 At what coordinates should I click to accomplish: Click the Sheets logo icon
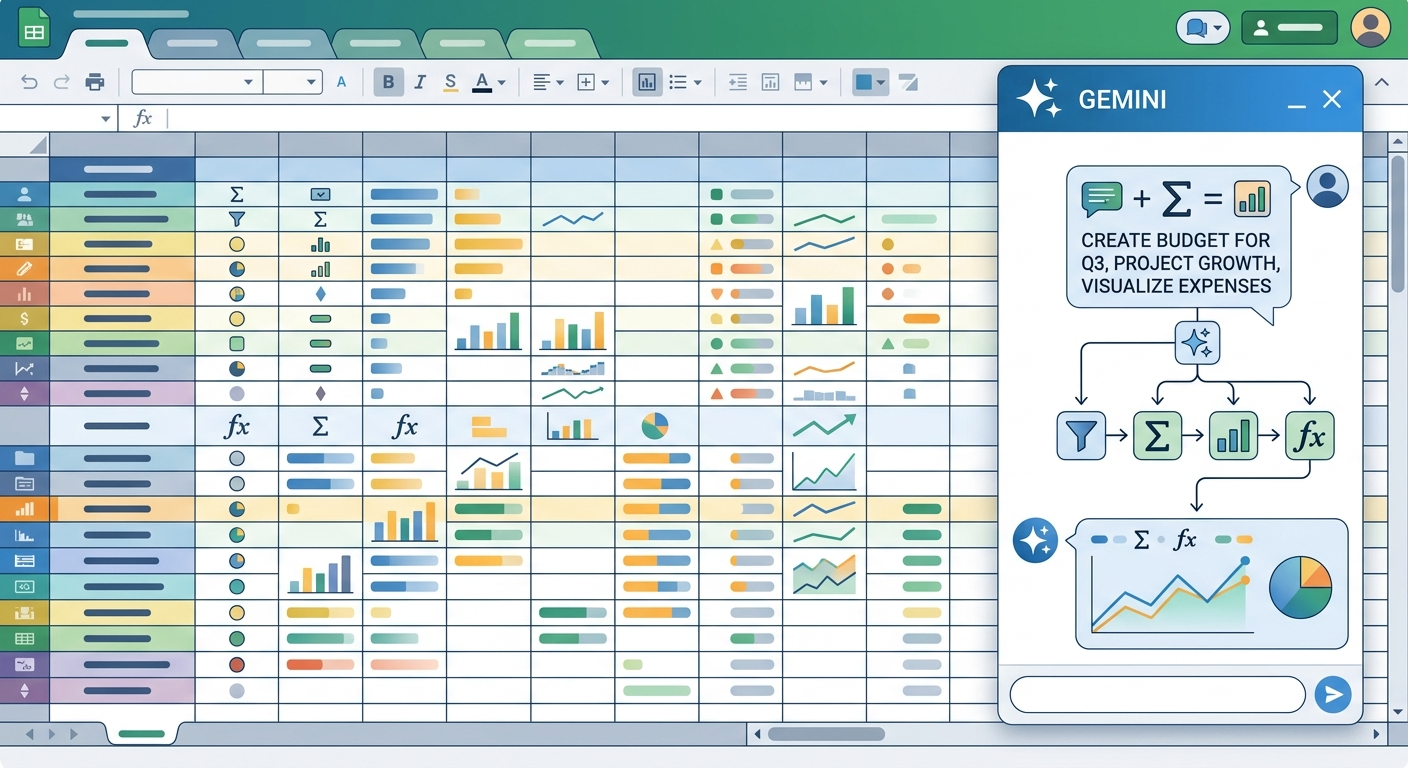[x=35, y=28]
